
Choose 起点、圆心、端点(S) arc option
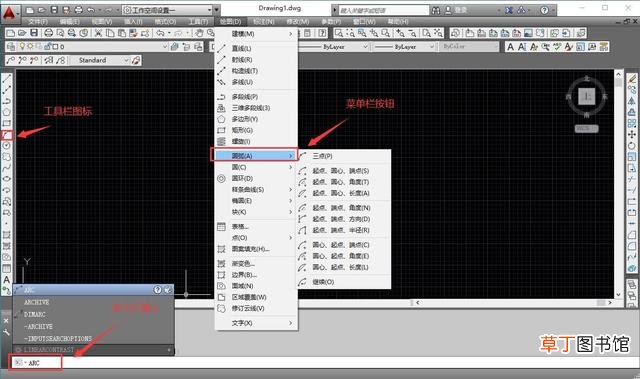pyautogui.click(x=344, y=171)
